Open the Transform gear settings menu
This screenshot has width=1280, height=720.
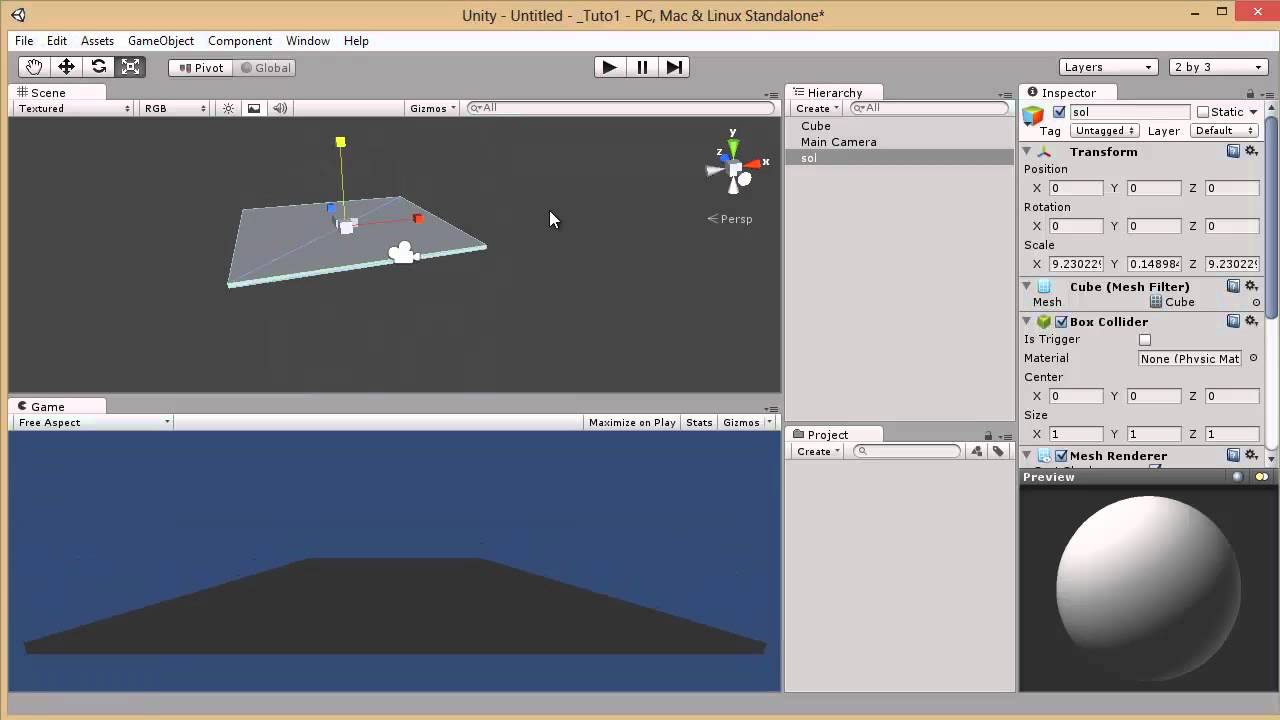(x=1251, y=151)
